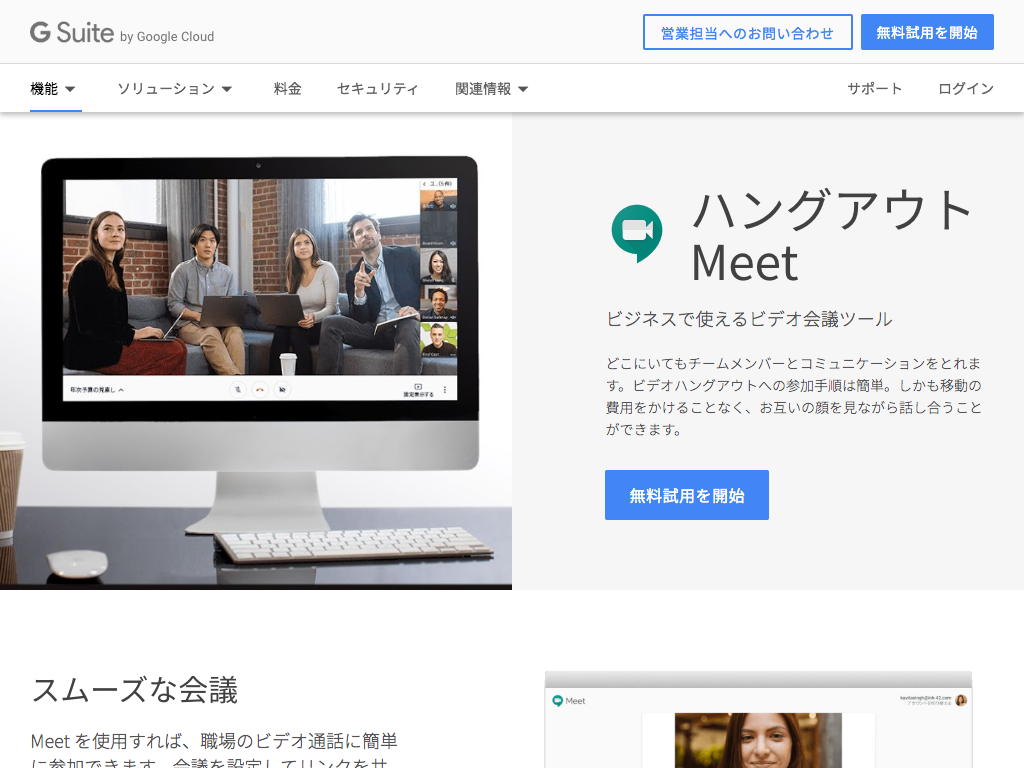The image size is (1024, 768).
Task: Click the hero 無料試用を開始 button below description
Action: pyautogui.click(x=687, y=495)
